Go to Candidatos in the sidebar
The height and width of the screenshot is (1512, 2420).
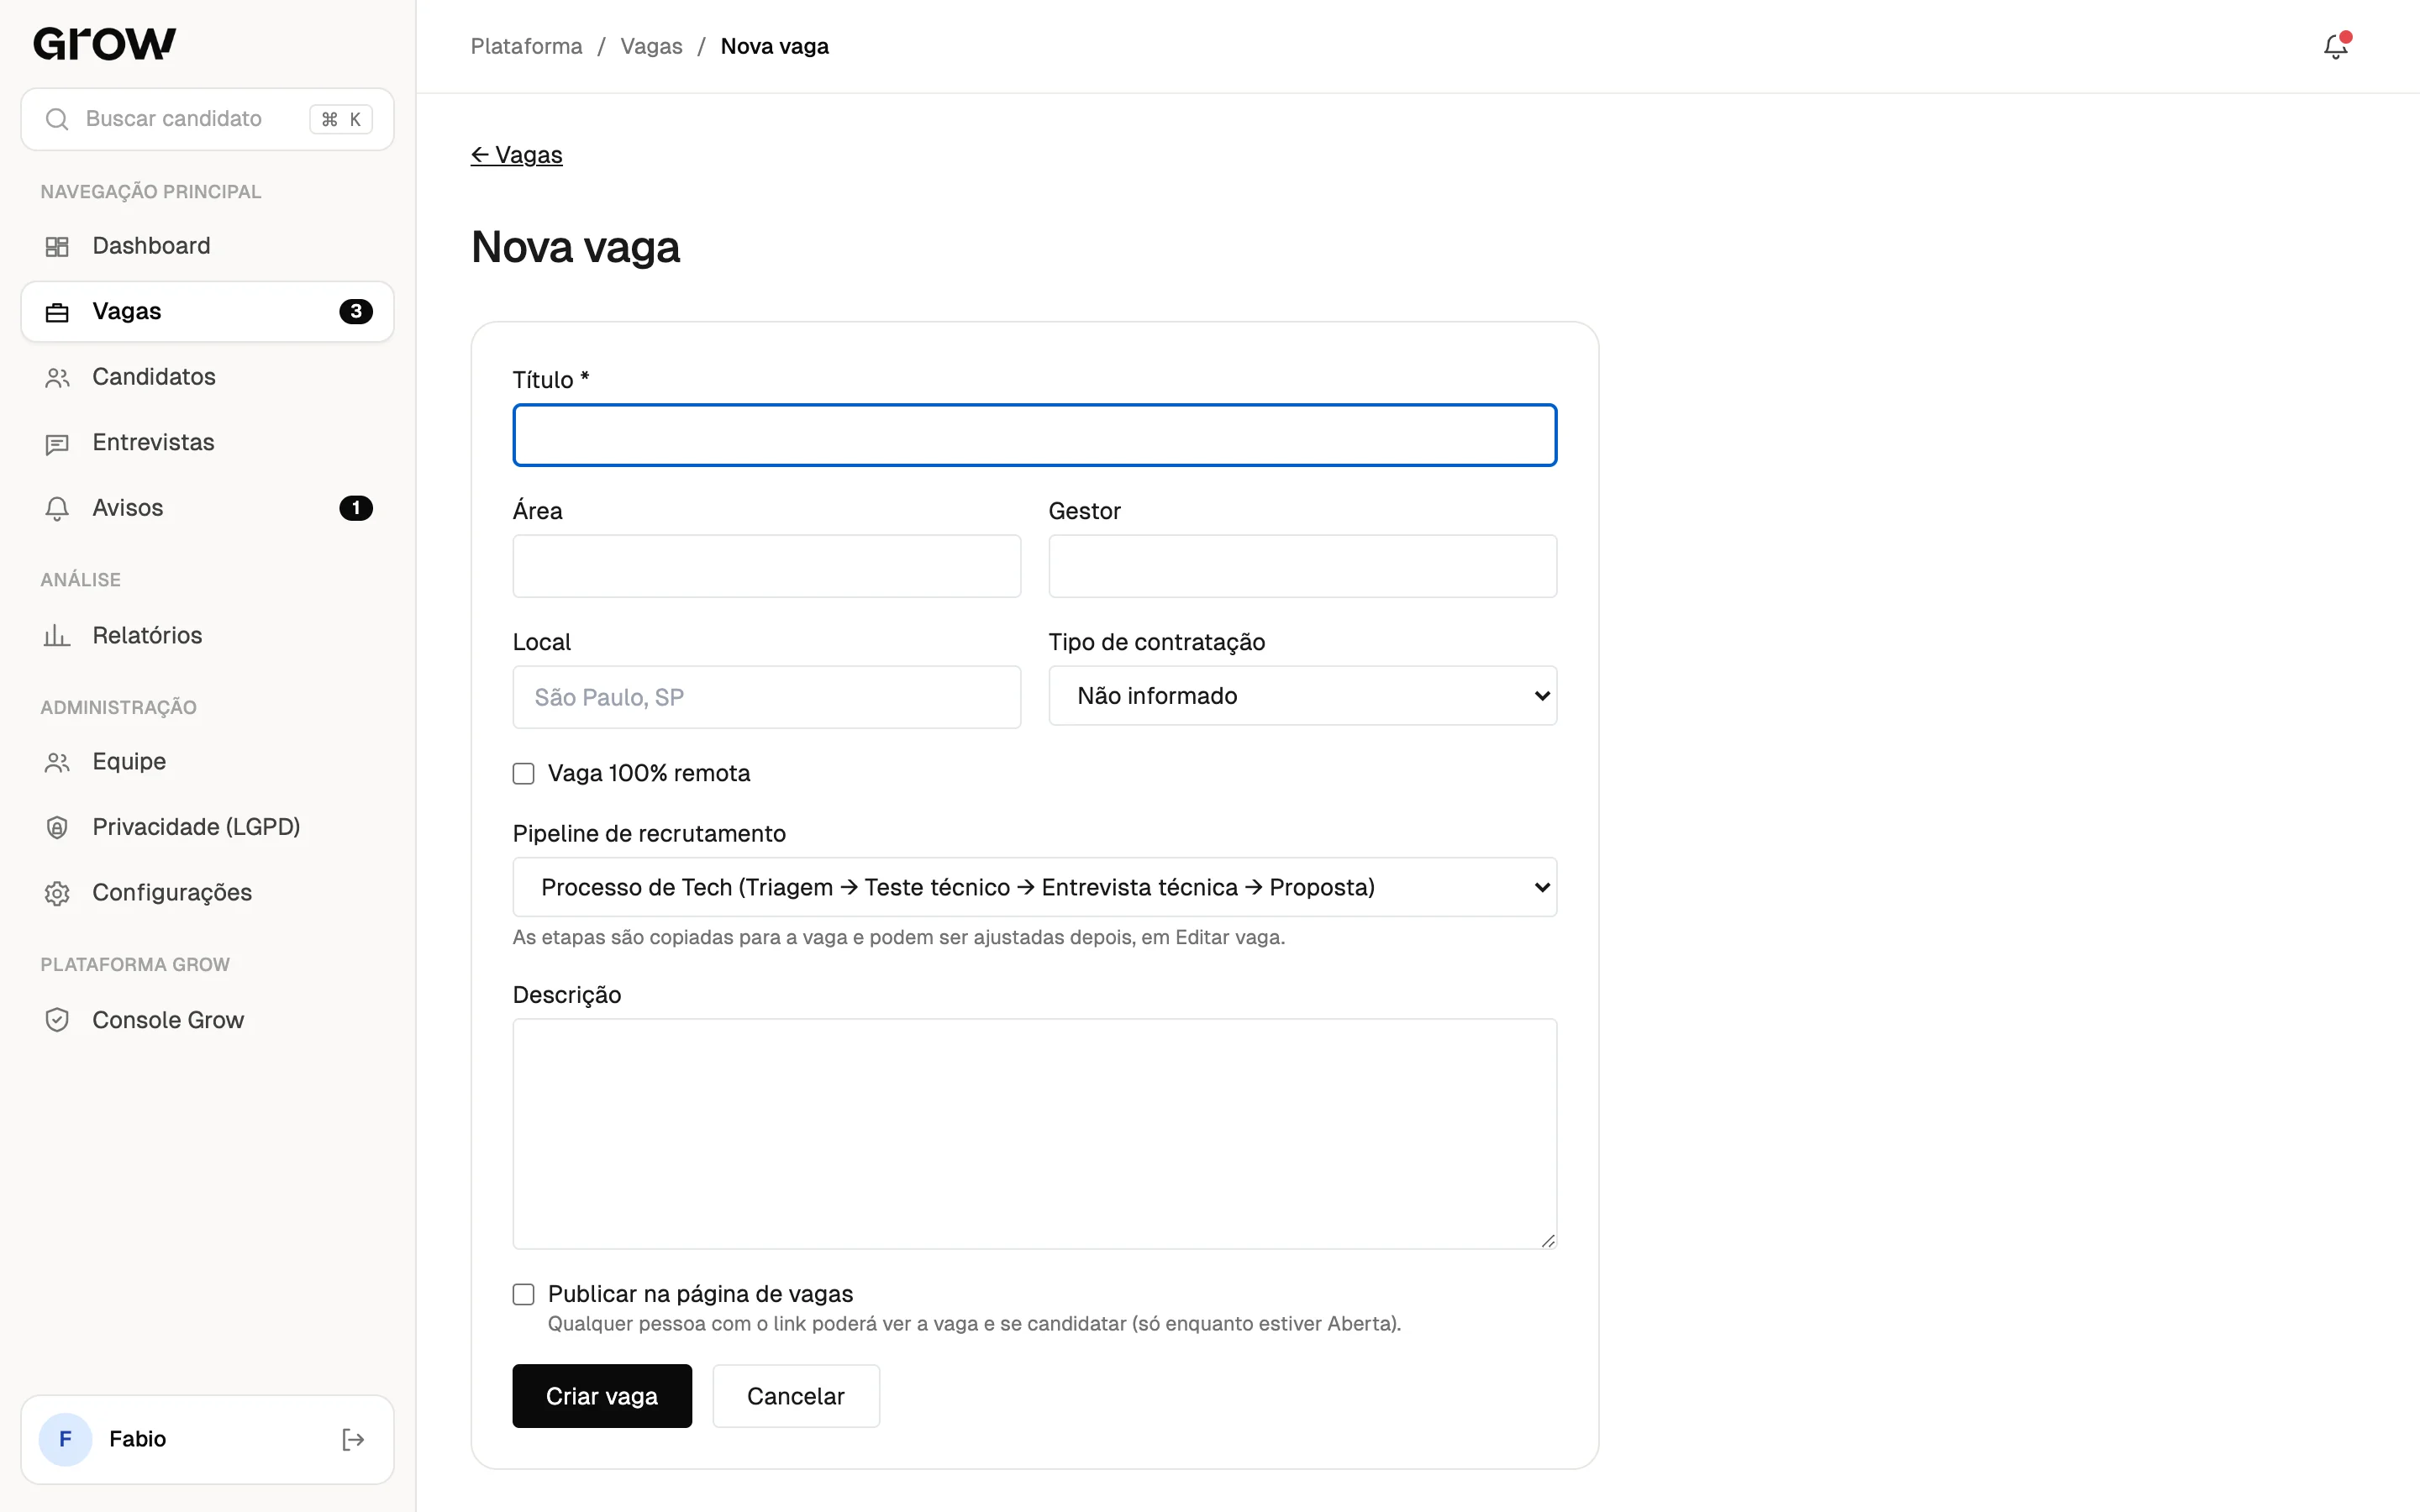click(207, 377)
